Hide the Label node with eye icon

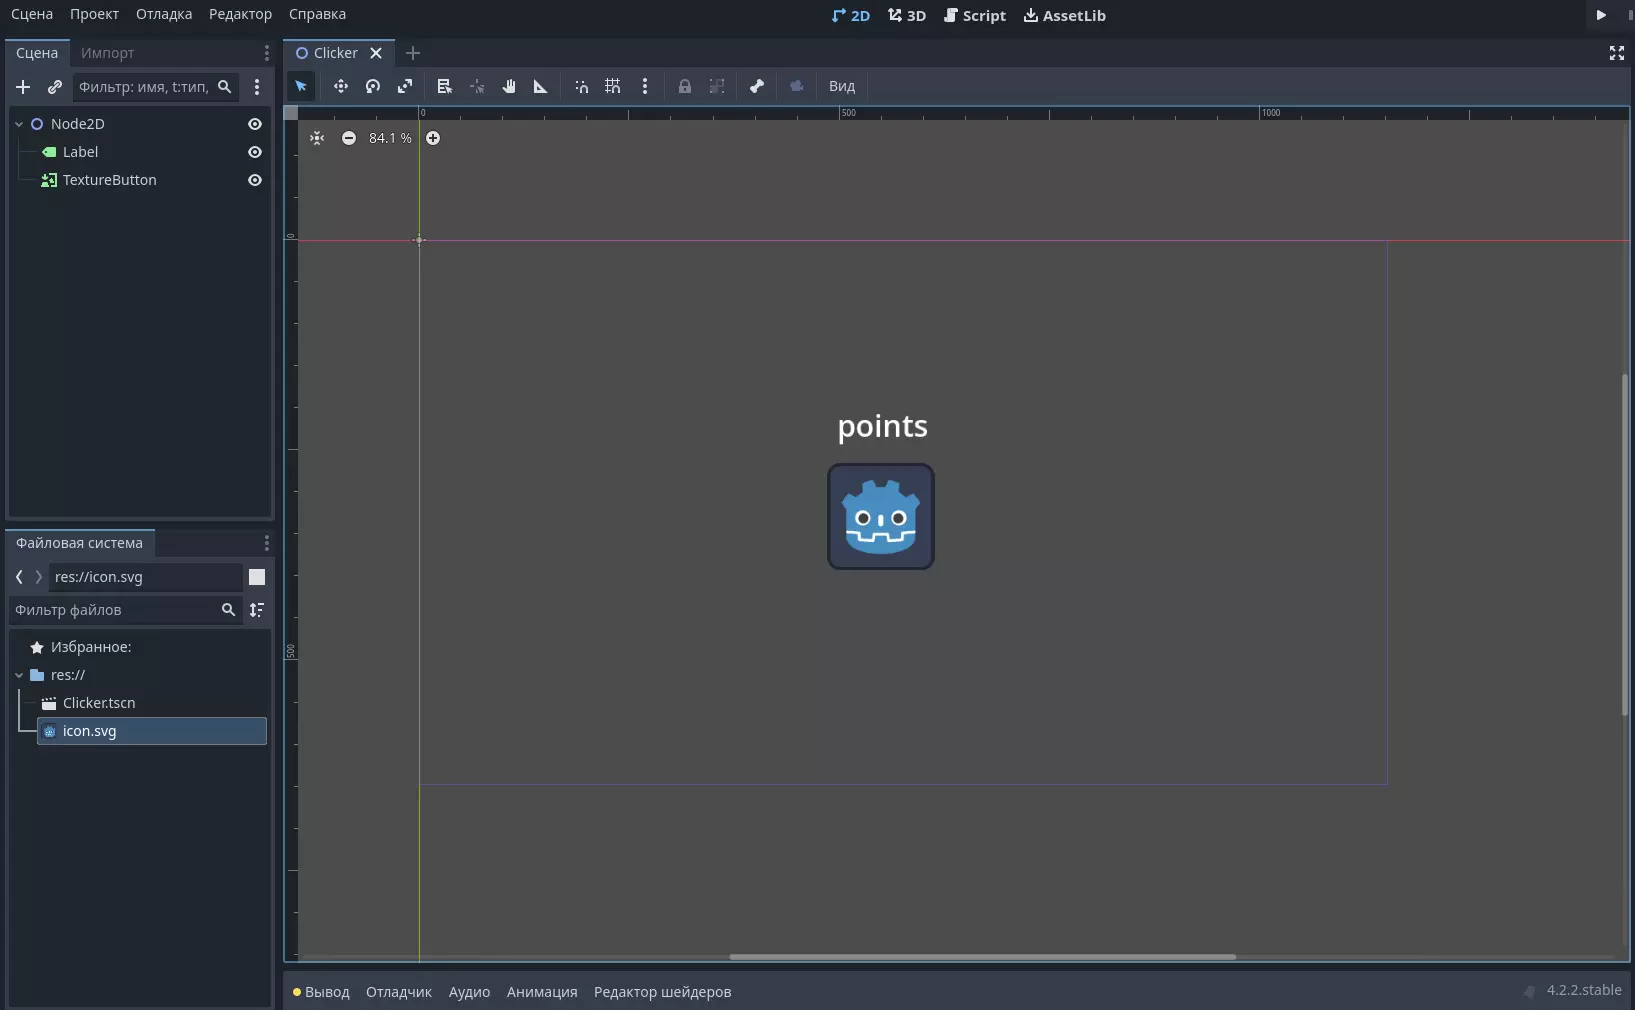coord(255,152)
